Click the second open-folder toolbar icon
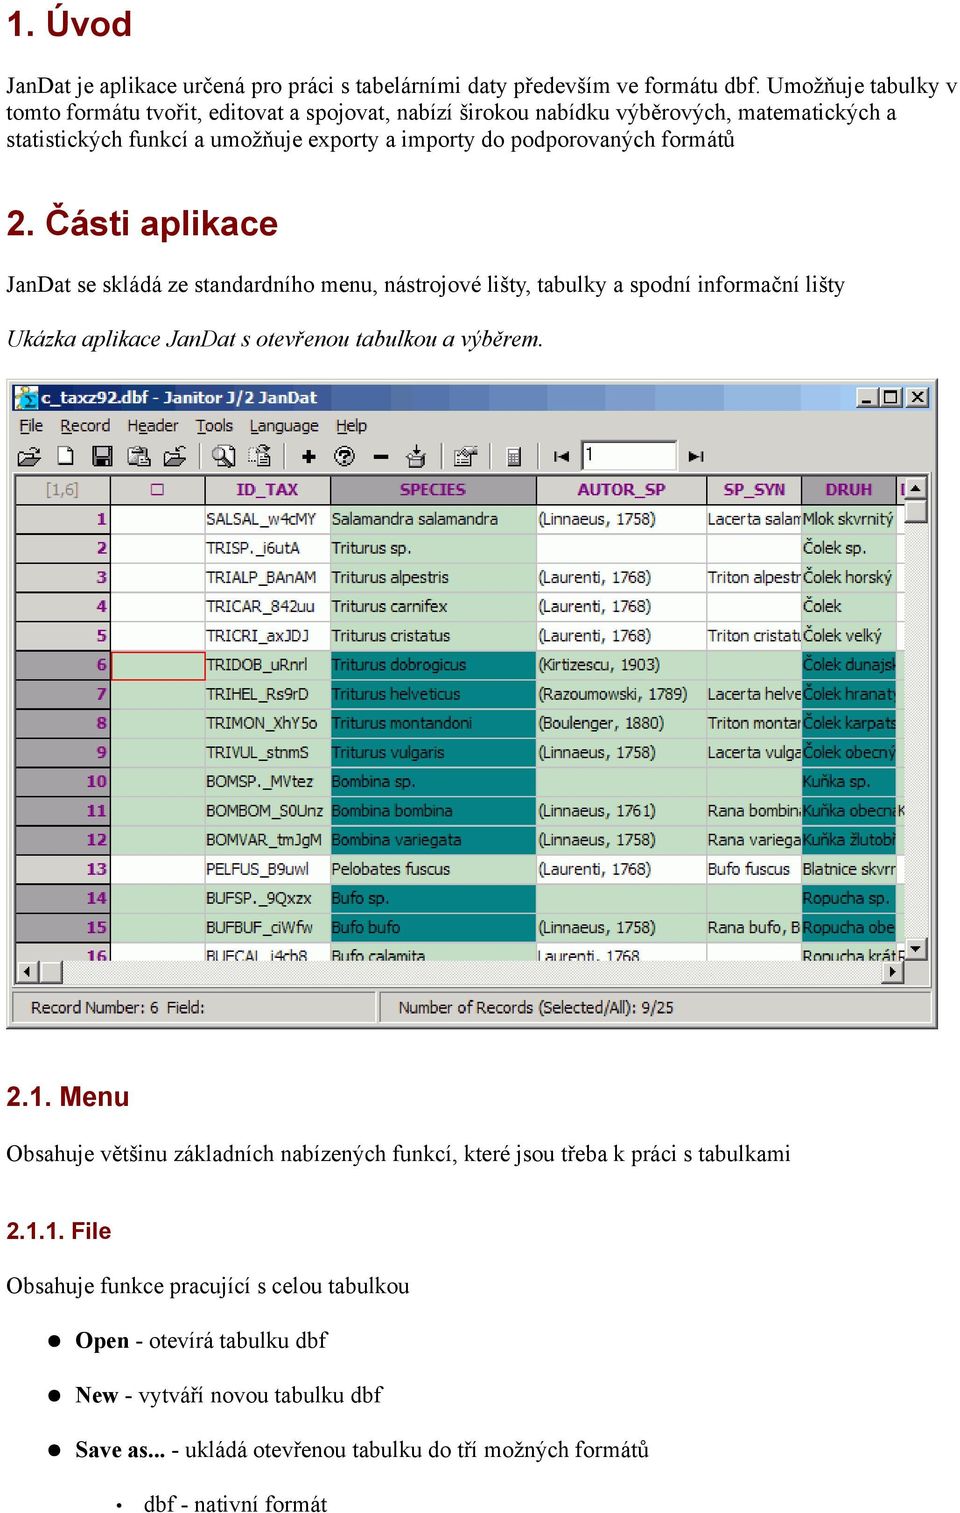Viewport: 960px width, 1513px height. point(175,457)
